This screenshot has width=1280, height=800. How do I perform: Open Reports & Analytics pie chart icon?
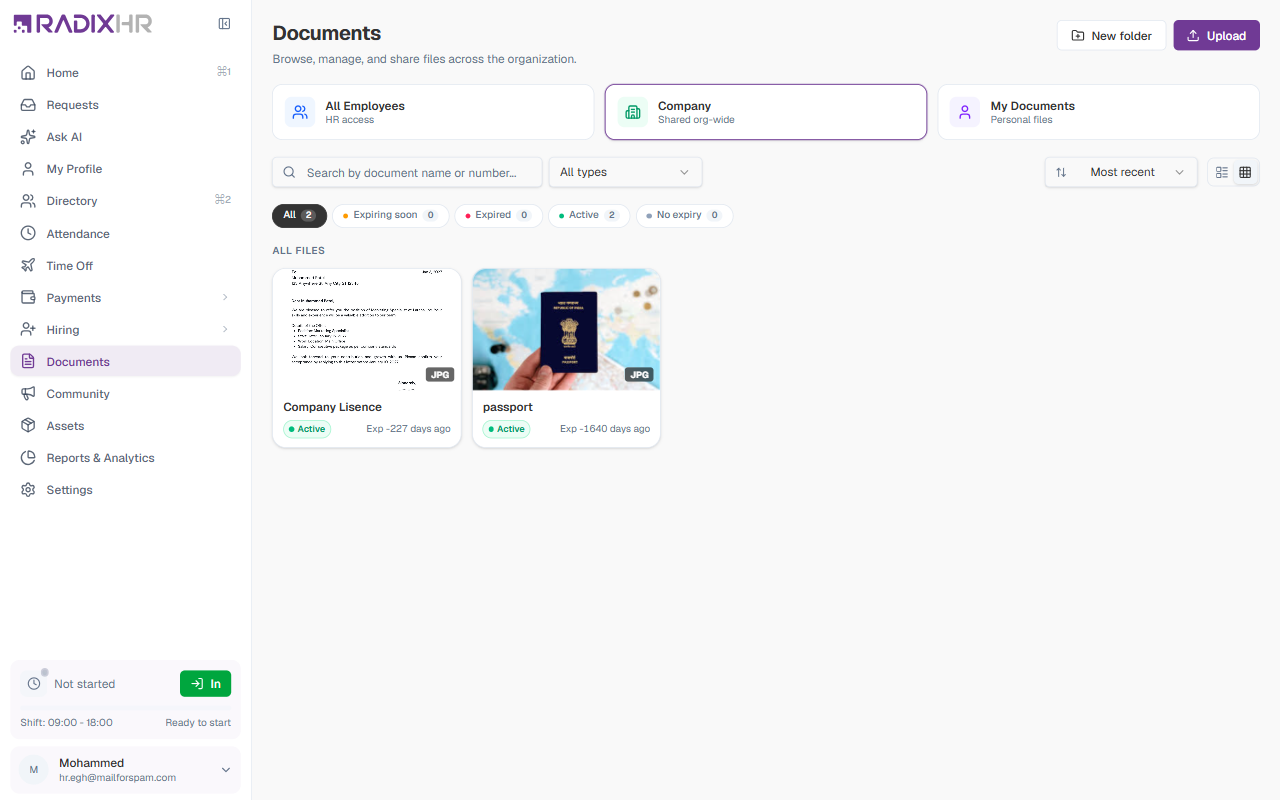28,458
